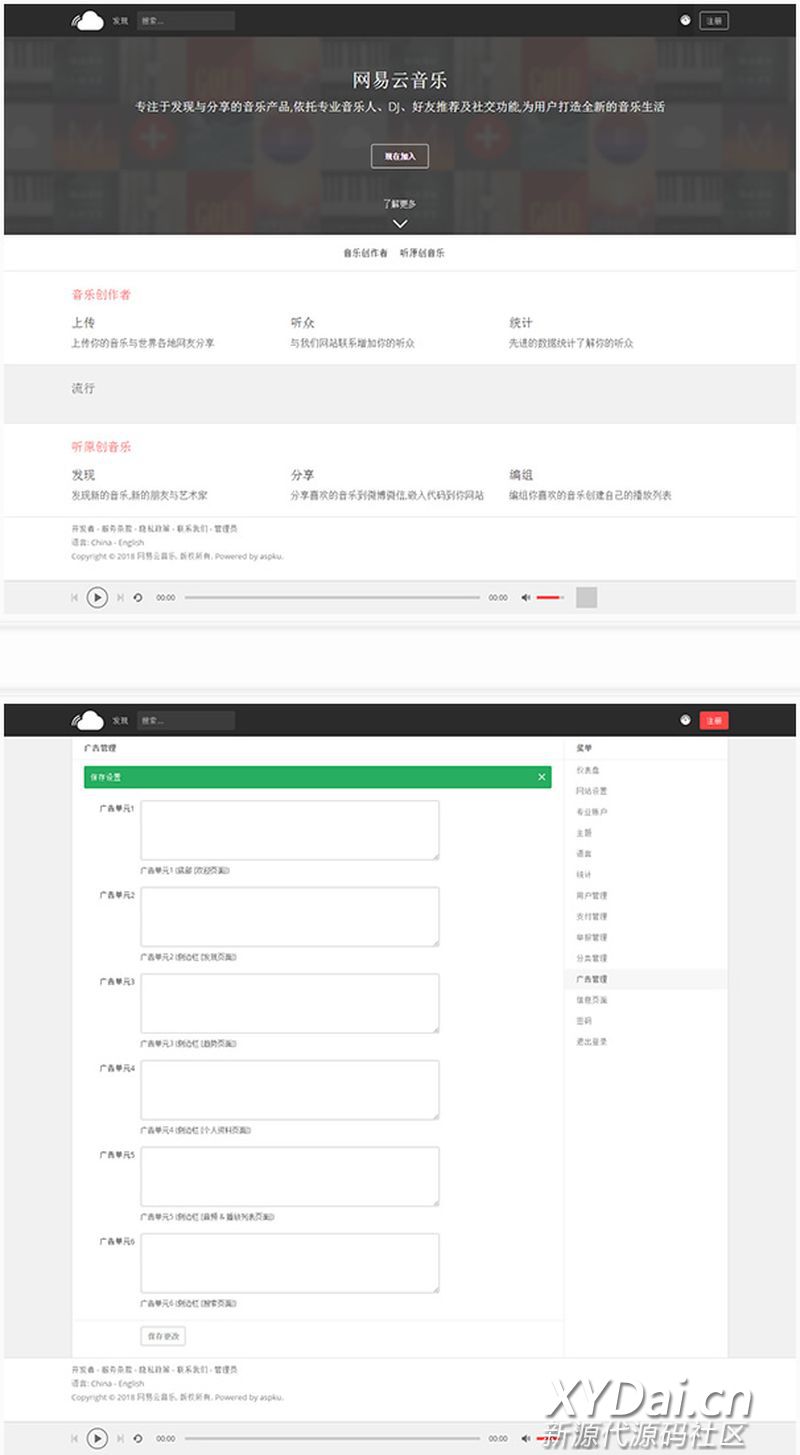This screenshot has height=1455, width=800.
Task: Click the outlined 注册 button on the landing page
Action: 714,20
